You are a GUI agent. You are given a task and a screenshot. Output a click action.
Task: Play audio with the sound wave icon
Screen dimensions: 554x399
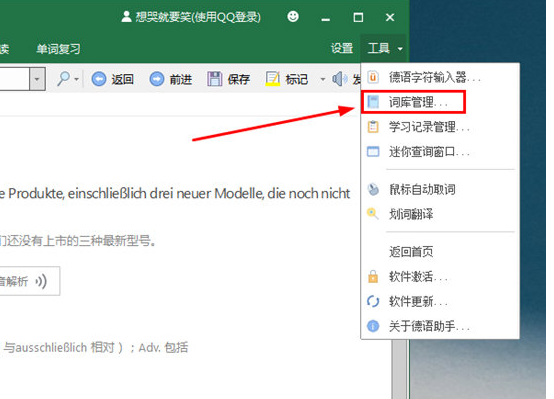point(41,281)
